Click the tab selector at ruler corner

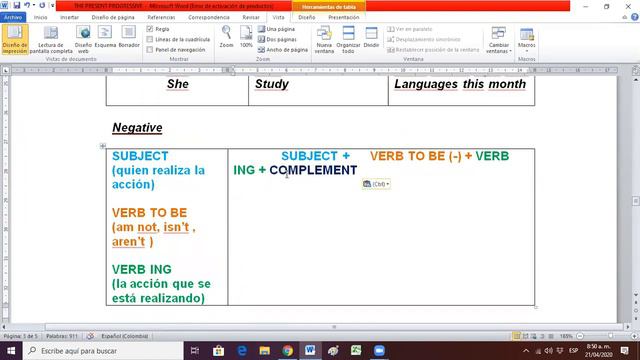(x=6, y=70)
